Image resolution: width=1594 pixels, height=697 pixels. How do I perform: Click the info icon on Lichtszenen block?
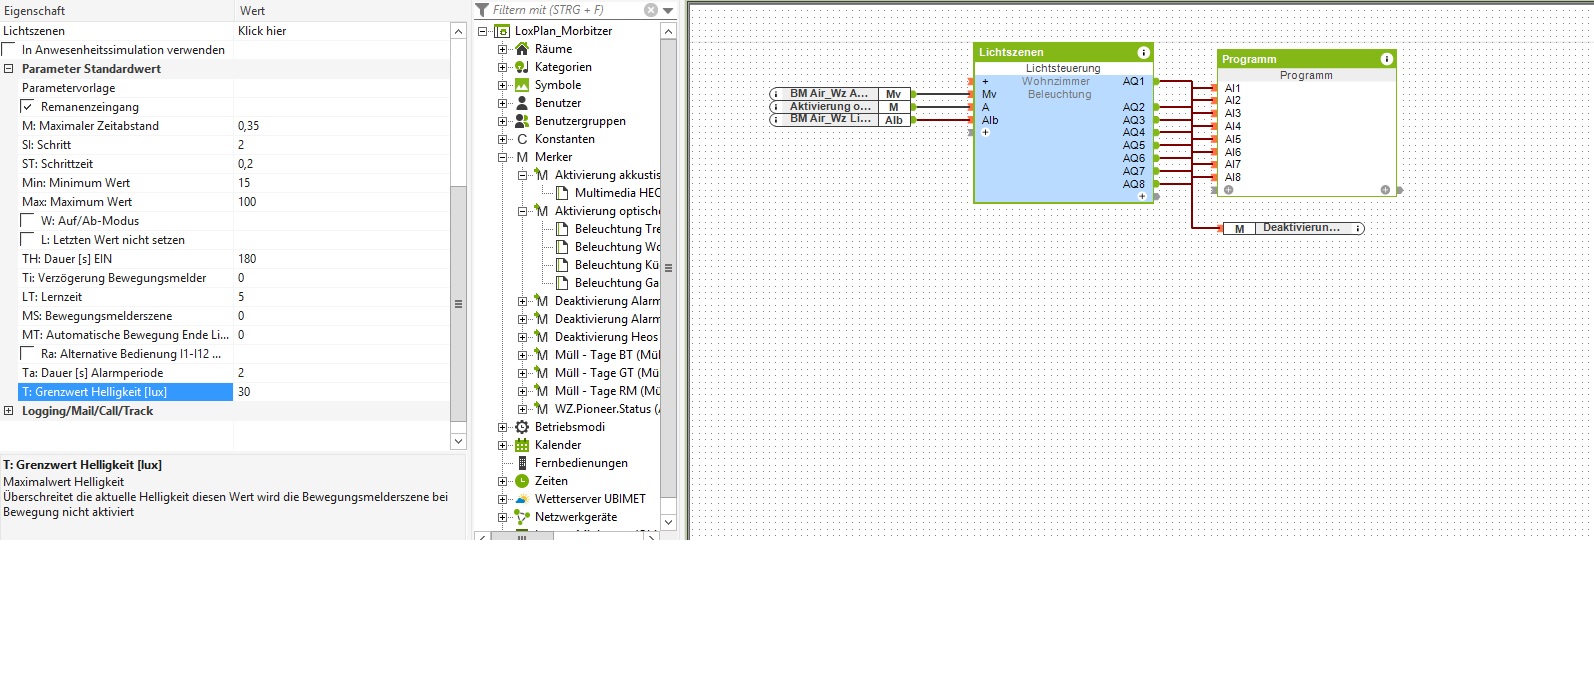1143,52
